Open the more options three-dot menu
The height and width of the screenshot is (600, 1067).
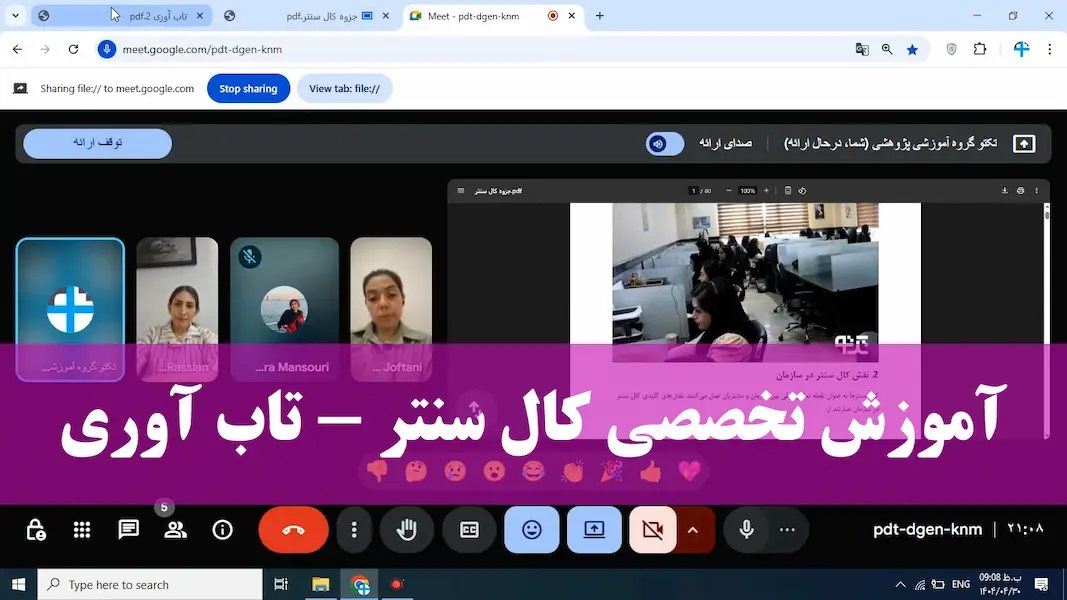[354, 530]
